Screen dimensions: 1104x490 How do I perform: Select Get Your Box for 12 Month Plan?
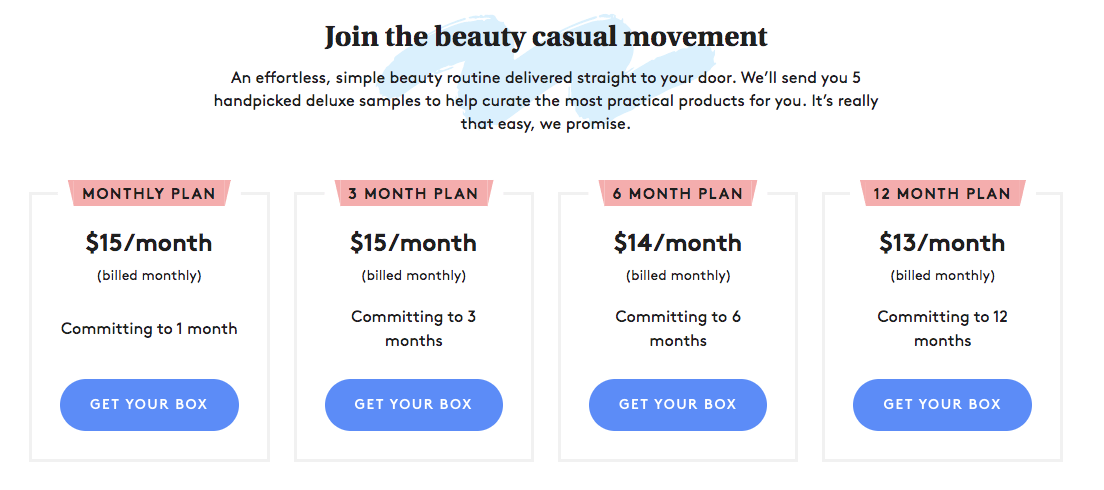[942, 405]
